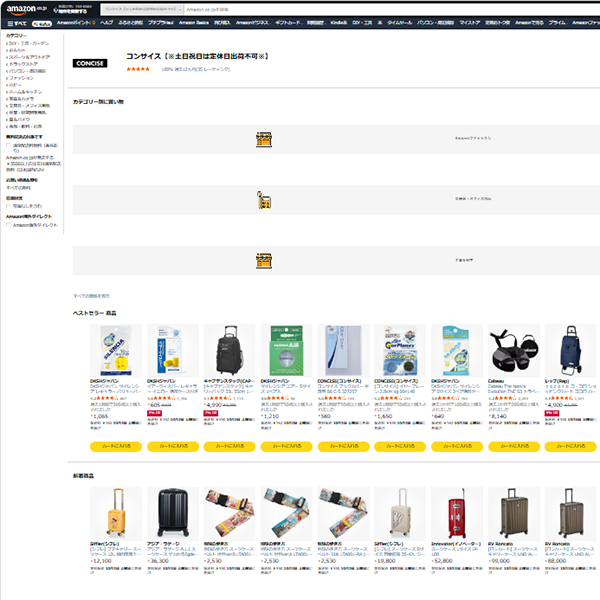Screen dimensions: 600x600
Task: Open the yellow Siffler kids suitcase thumbnail
Action: (116, 514)
